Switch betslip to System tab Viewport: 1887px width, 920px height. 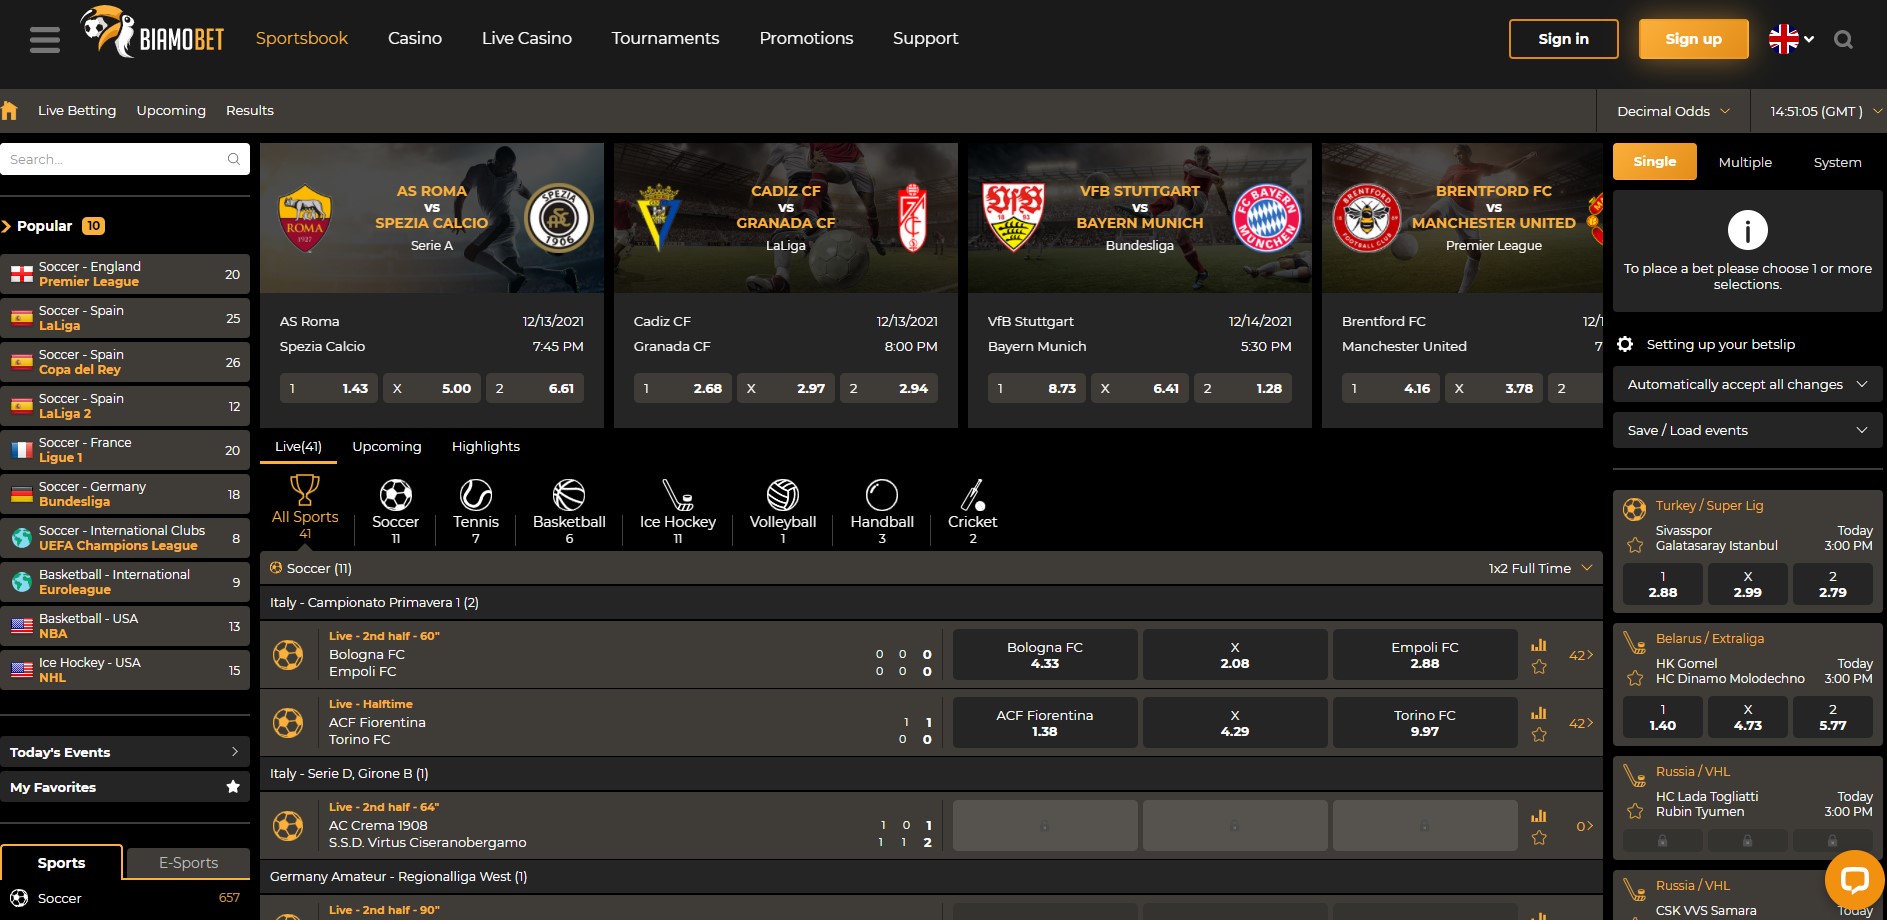[1837, 162]
